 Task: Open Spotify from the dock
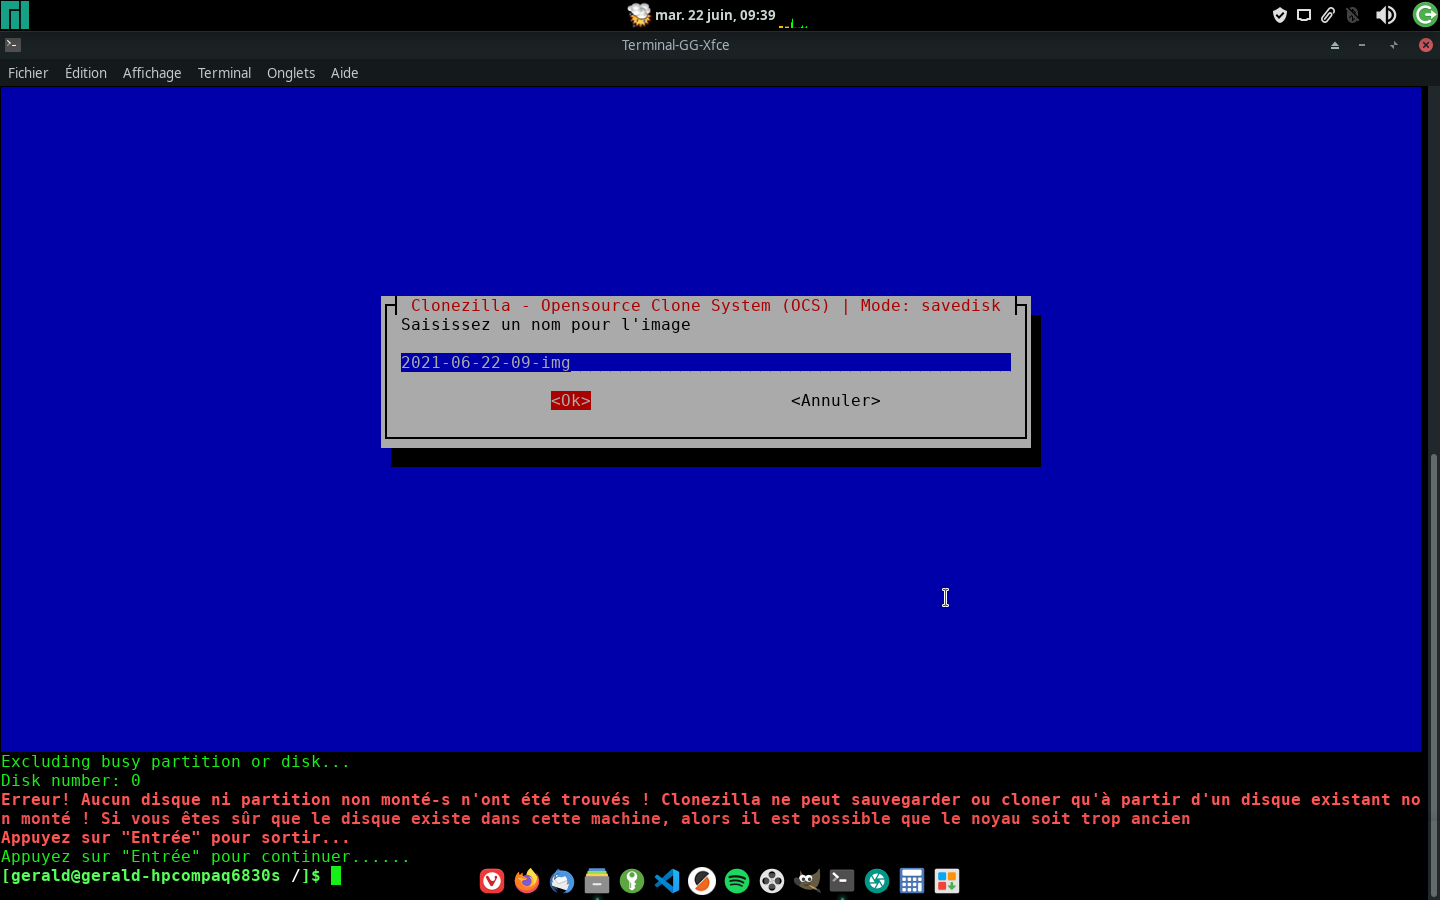(737, 881)
